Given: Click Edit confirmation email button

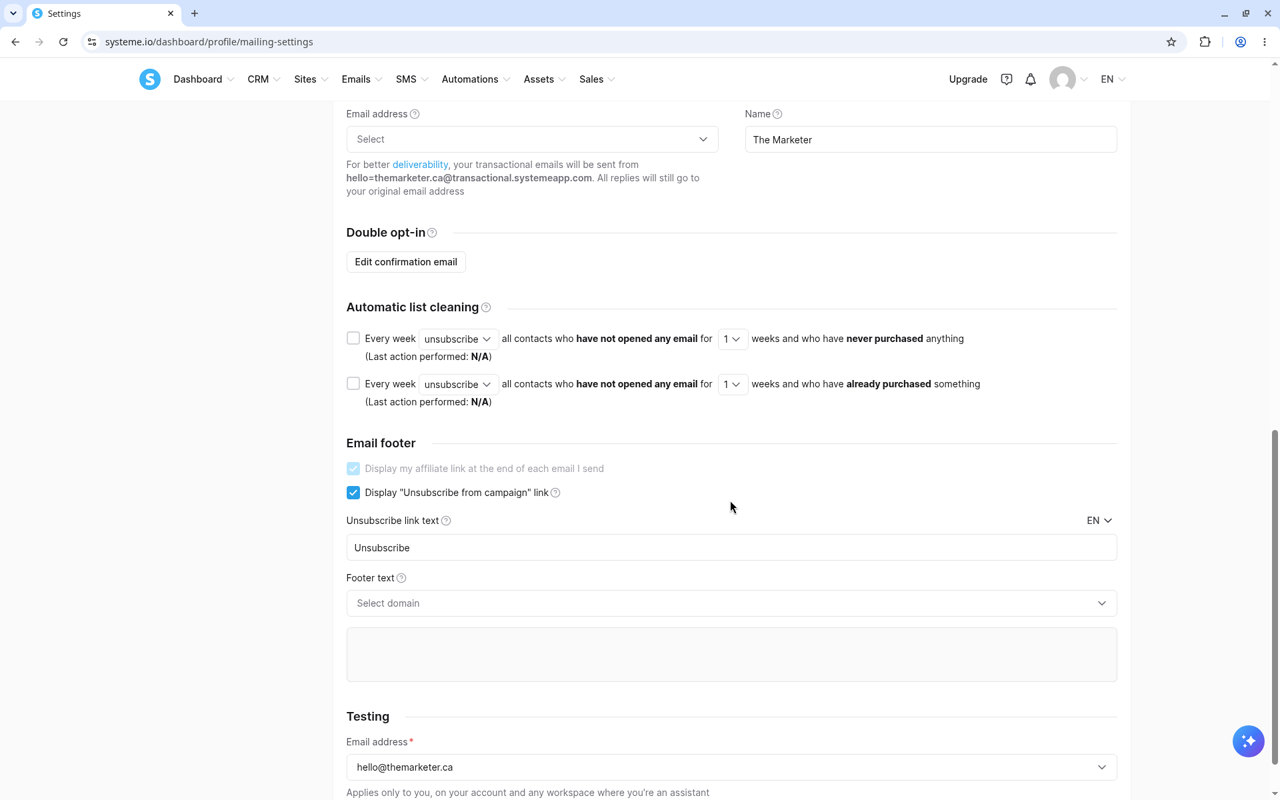Looking at the screenshot, I should click(406, 262).
